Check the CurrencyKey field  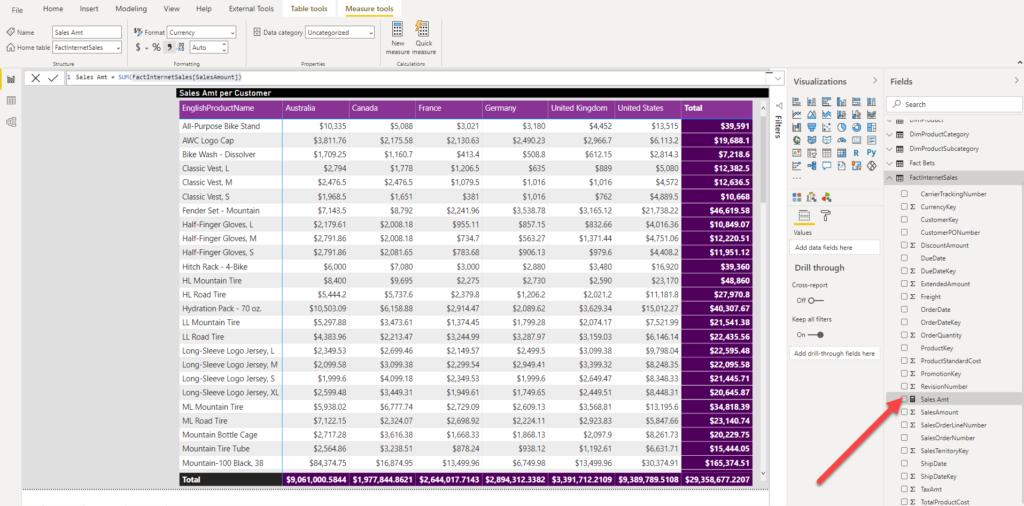pos(904,206)
